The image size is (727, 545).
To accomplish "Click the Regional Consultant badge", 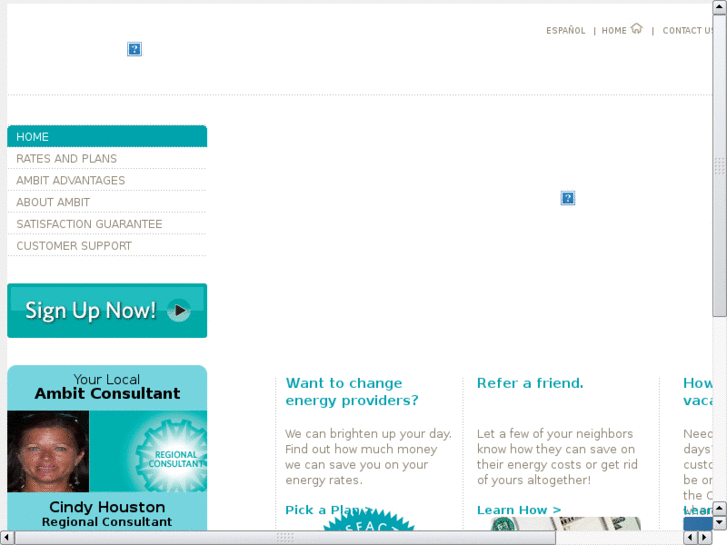I will [x=174, y=457].
